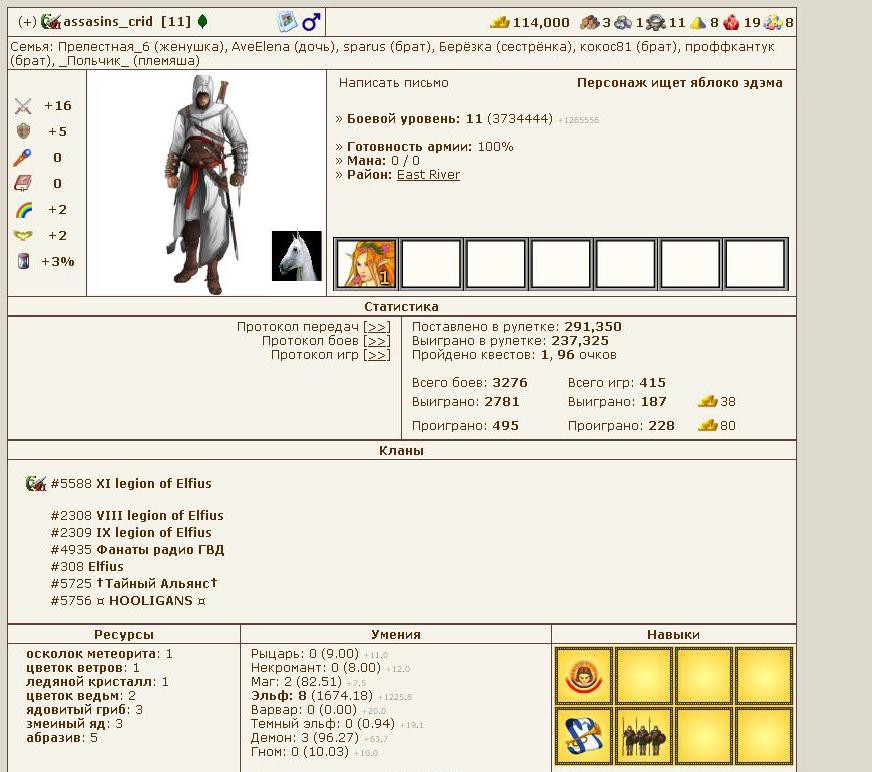The width and height of the screenshot is (872, 772).
Task: Click the crossed swords attack icon
Action: click(x=23, y=106)
